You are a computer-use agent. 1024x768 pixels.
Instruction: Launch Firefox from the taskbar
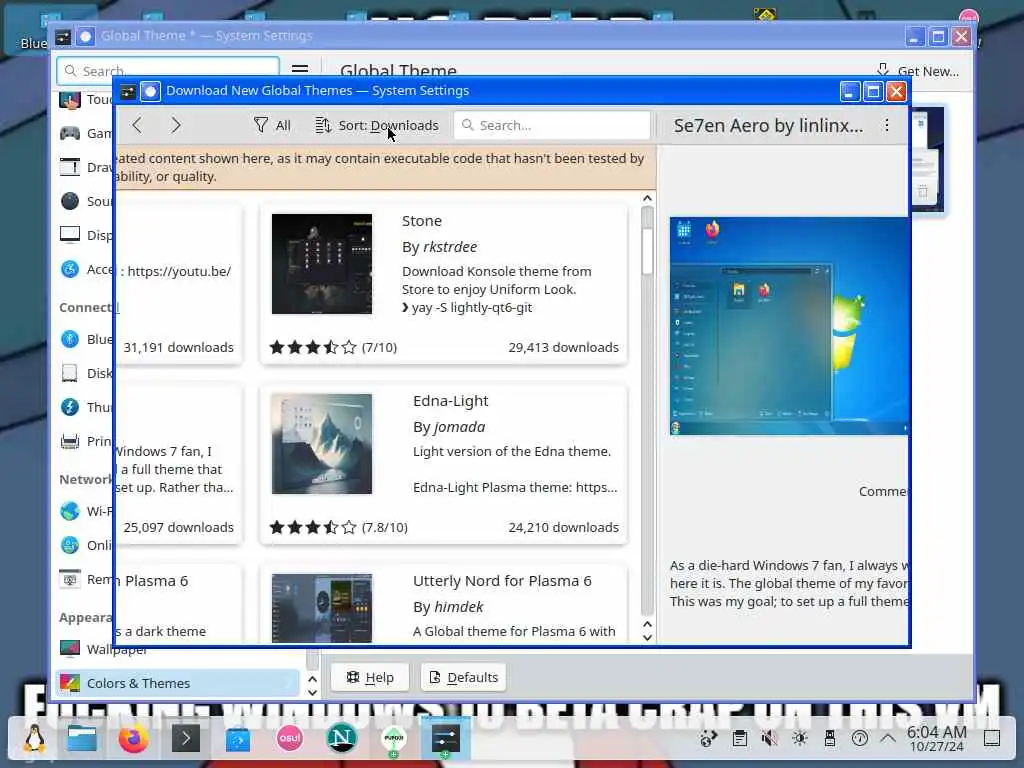tap(133, 739)
